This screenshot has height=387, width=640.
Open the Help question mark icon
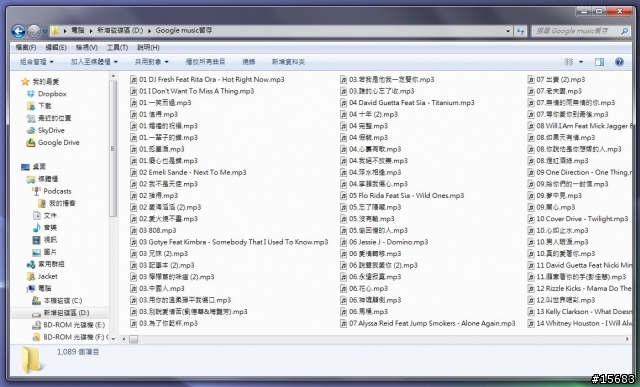click(x=619, y=62)
